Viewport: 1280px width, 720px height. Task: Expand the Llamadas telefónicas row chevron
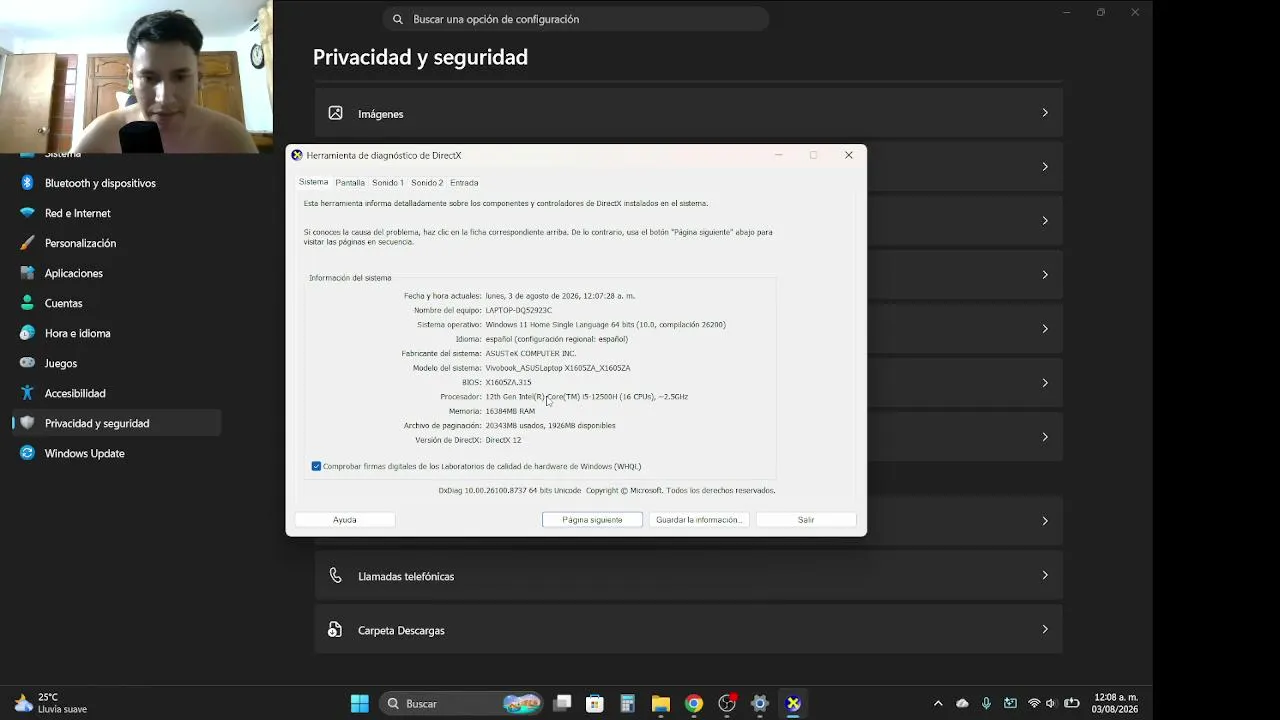coord(1045,575)
